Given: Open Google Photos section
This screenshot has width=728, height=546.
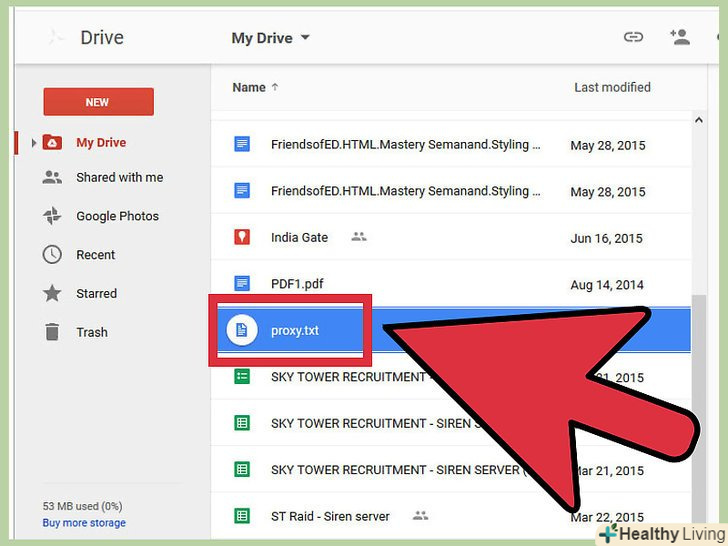Looking at the screenshot, I should pyautogui.click(x=117, y=216).
